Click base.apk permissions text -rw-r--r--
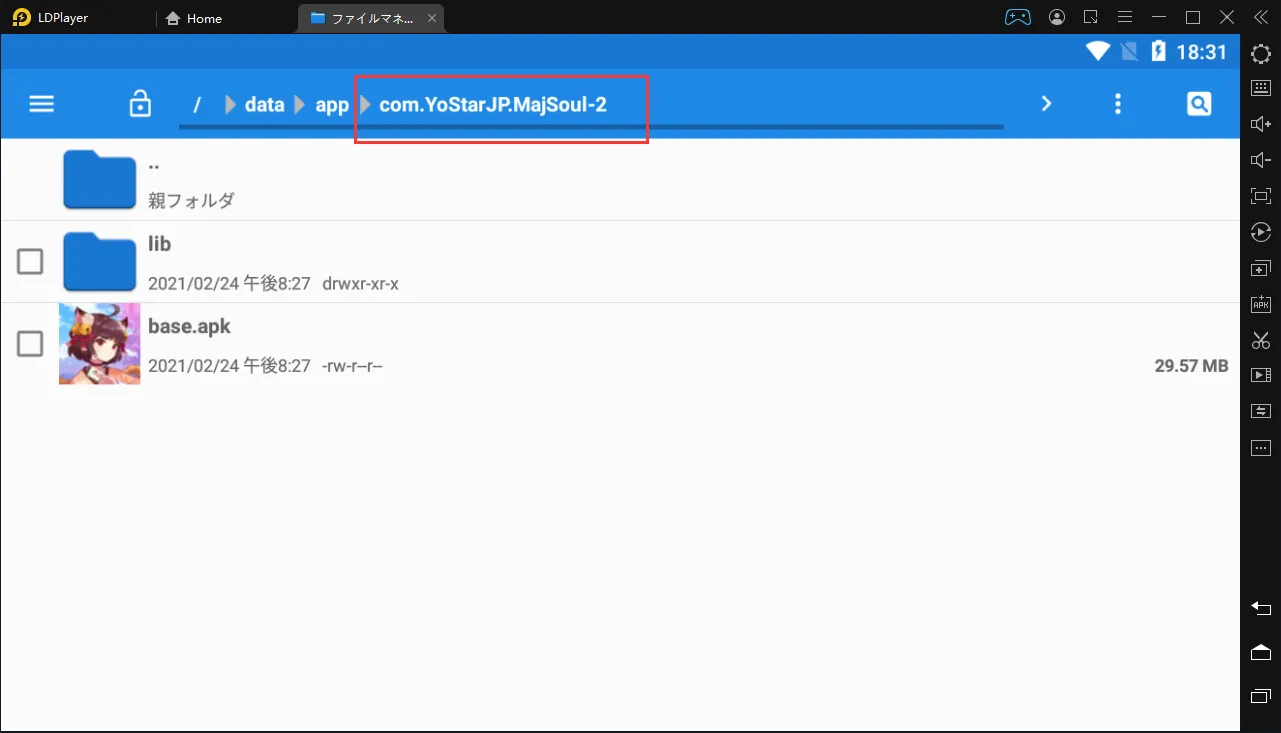This screenshot has width=1281, height=733. 352,366
